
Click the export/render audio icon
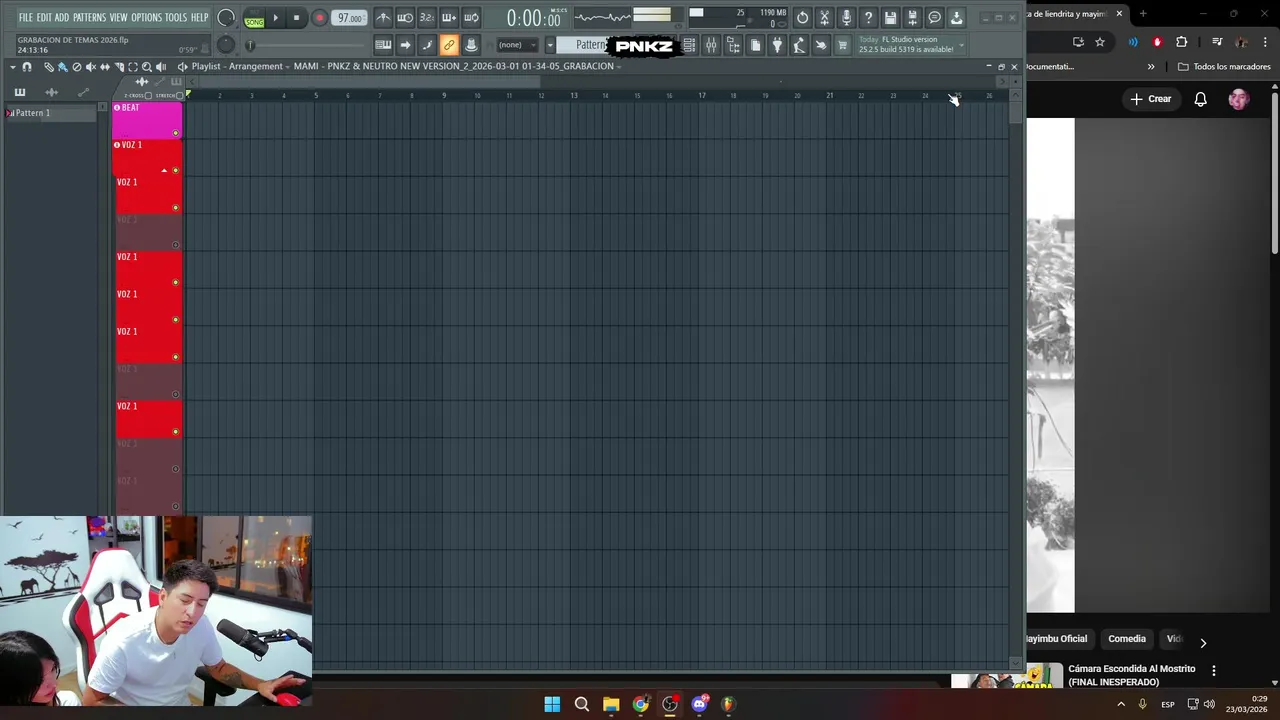pos(912,18)
